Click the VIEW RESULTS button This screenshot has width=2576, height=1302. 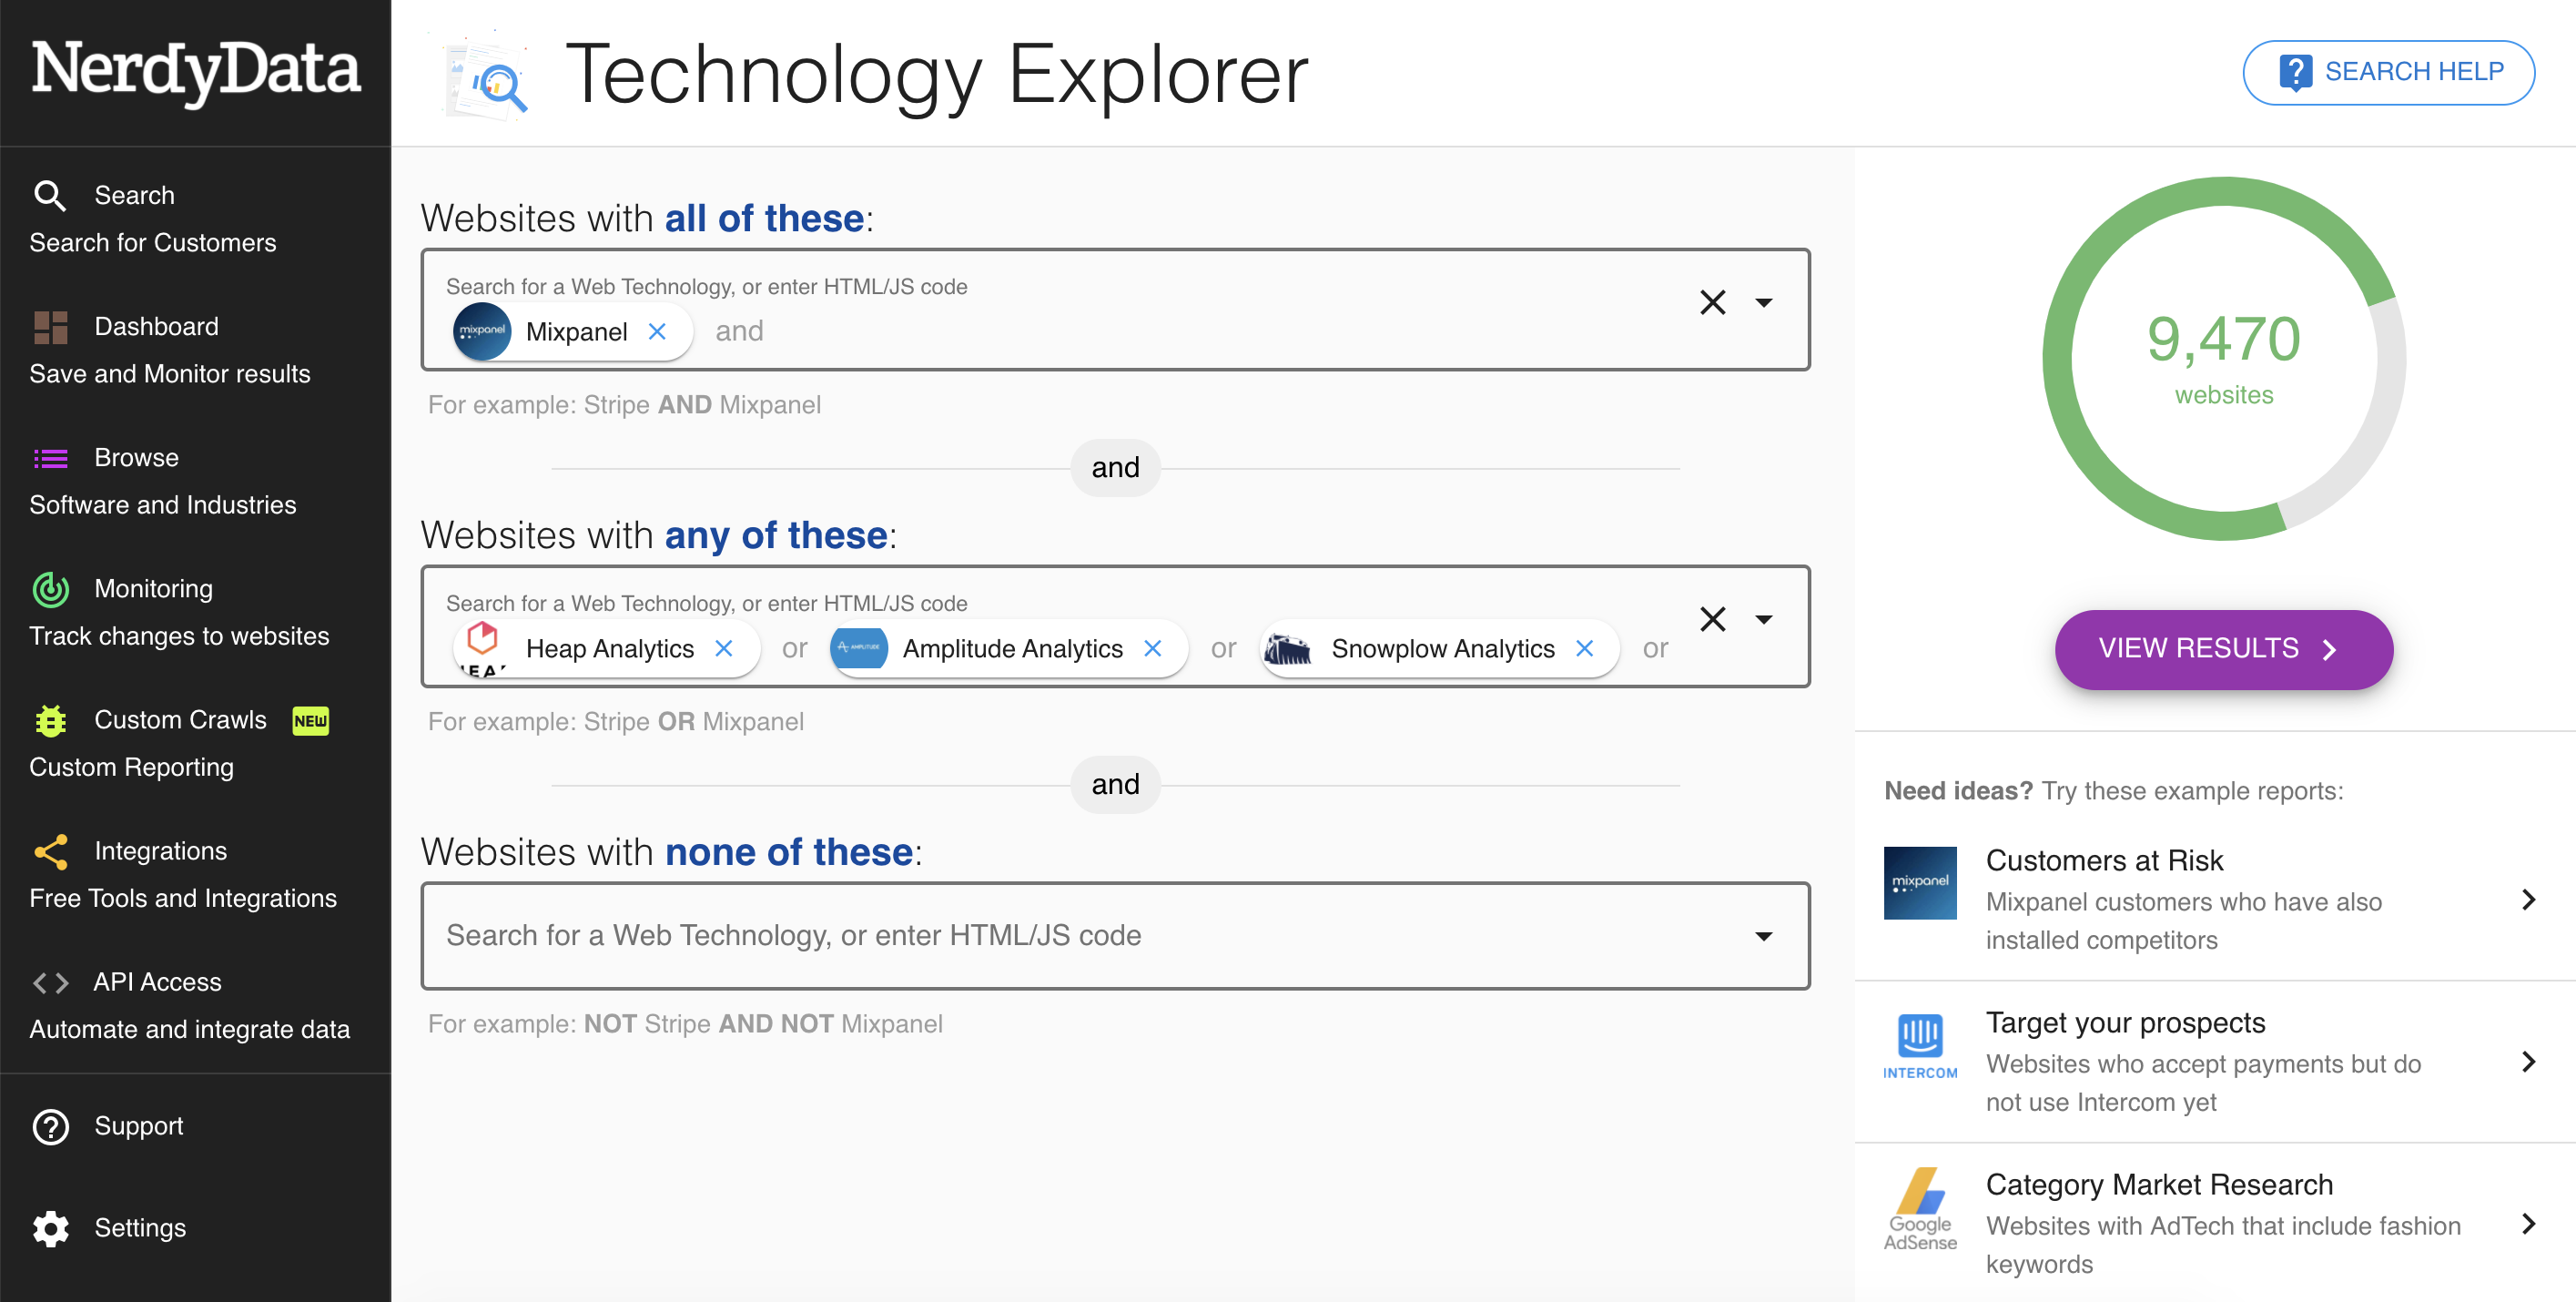point(2224,648)
